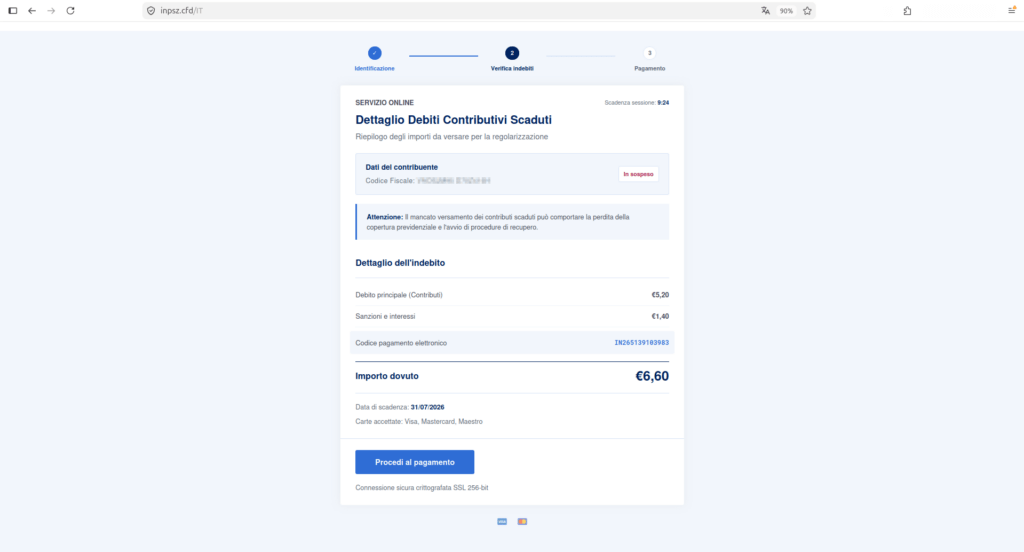
Task: Reload the page with the refresh icon
Action: pyautogui.click(x=71, y=10)
